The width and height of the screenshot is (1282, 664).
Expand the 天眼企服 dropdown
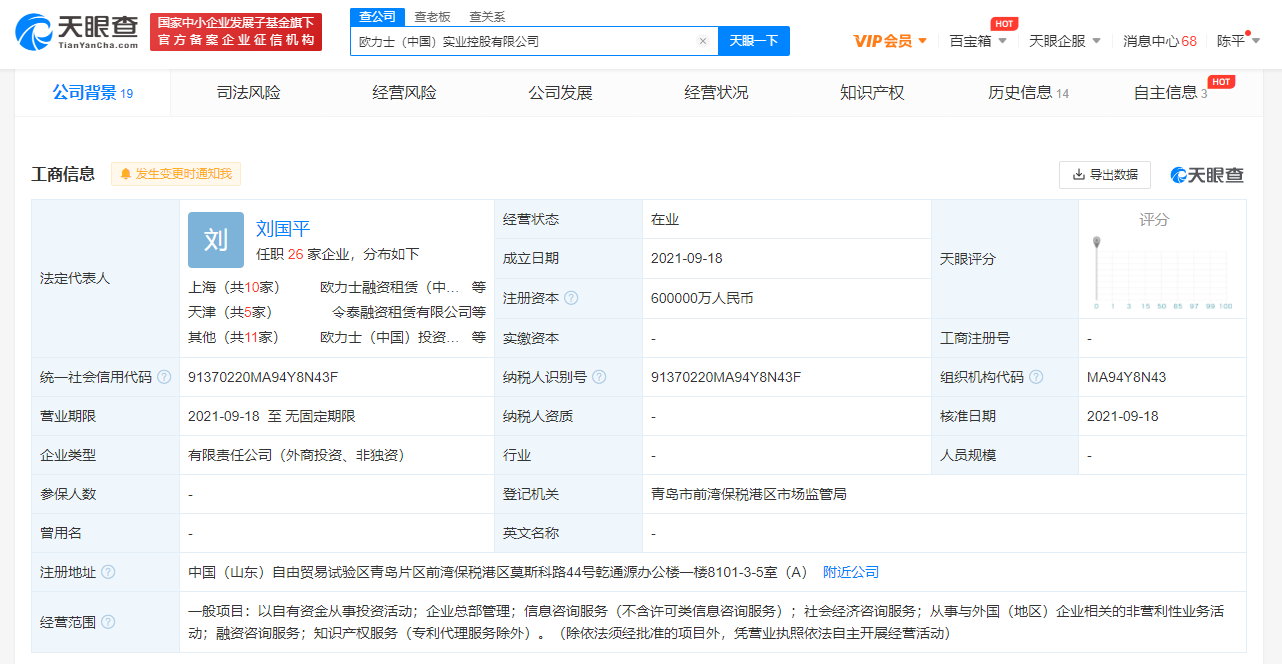pyautogui.click(x=1065, y=41)
